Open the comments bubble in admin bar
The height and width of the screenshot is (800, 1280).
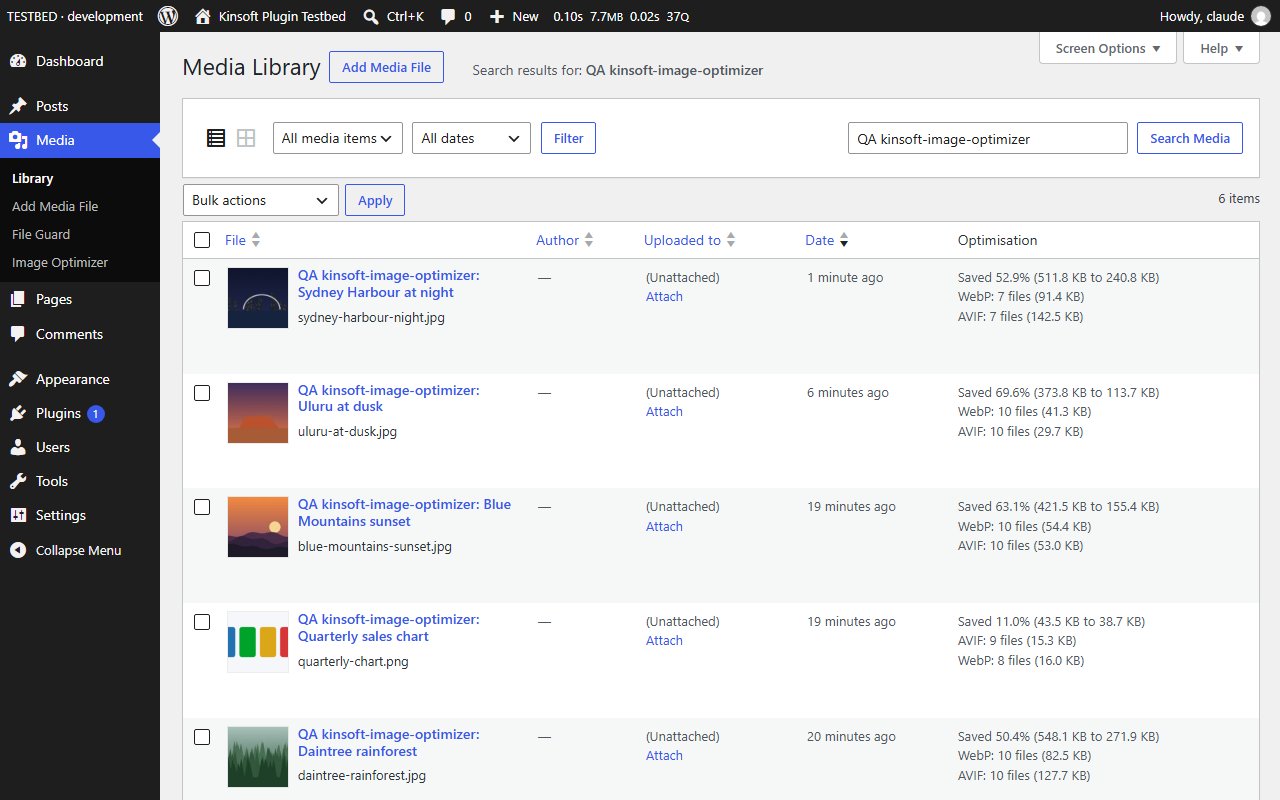(448, 16)
